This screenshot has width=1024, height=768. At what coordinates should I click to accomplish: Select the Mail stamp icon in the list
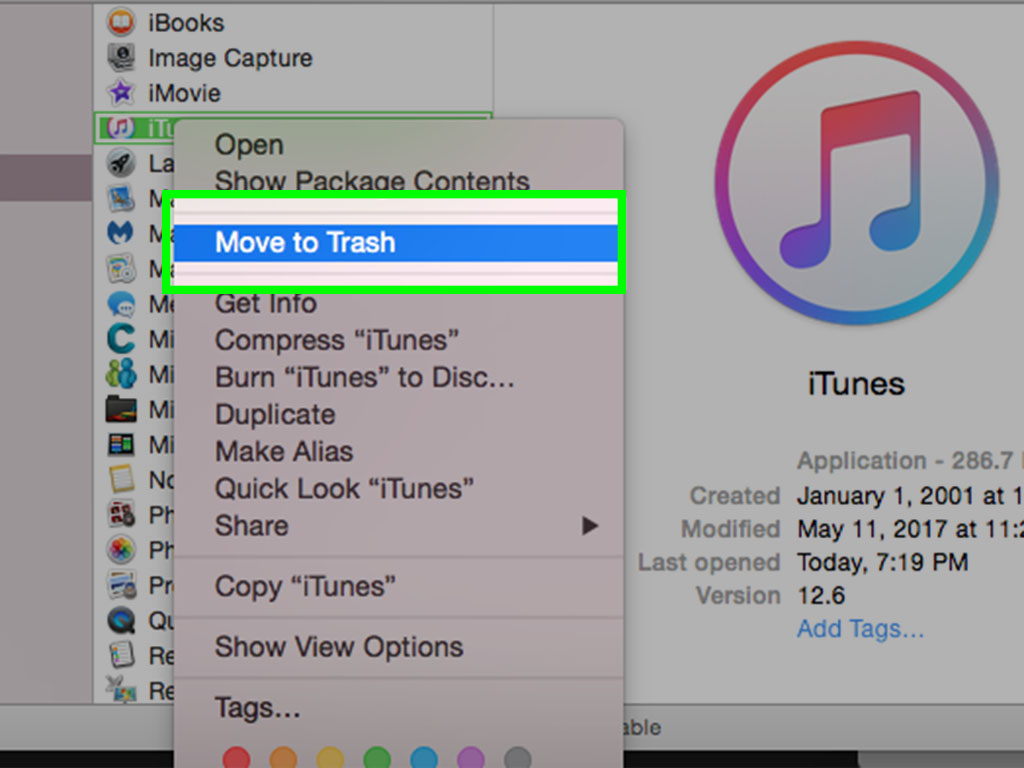121,198
